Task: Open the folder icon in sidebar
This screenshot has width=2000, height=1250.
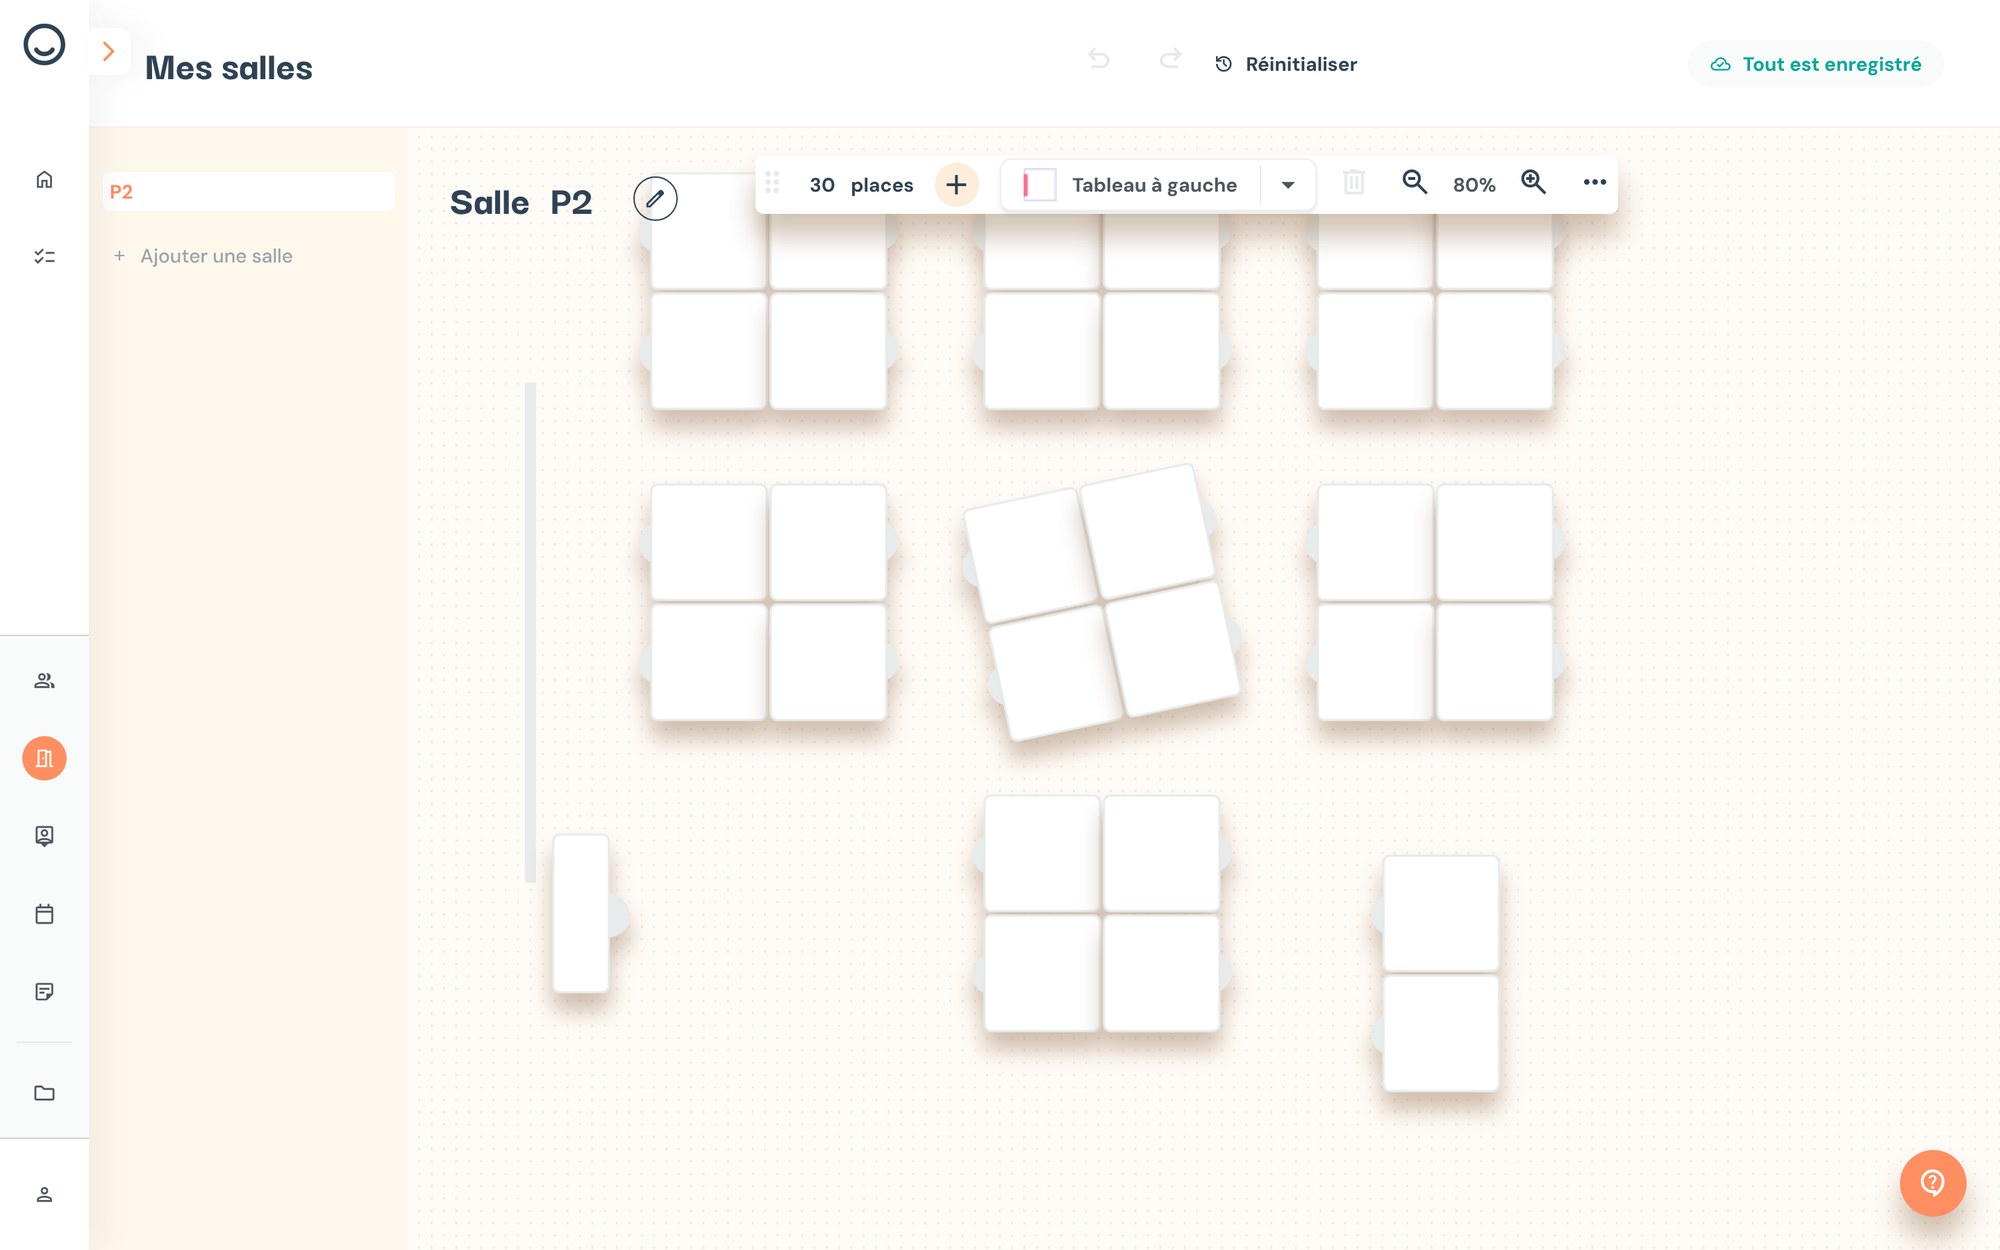Action: (x=44, y=1093)
